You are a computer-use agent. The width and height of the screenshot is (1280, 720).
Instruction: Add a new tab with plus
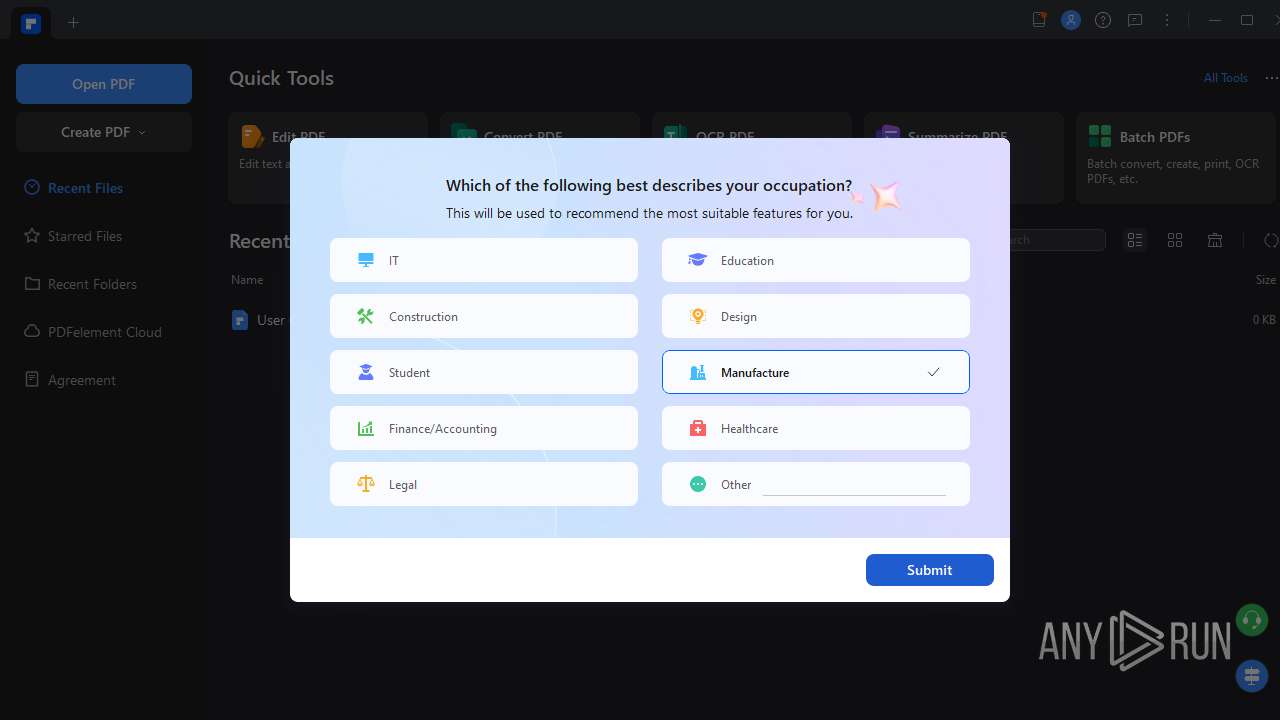(73, 22)
